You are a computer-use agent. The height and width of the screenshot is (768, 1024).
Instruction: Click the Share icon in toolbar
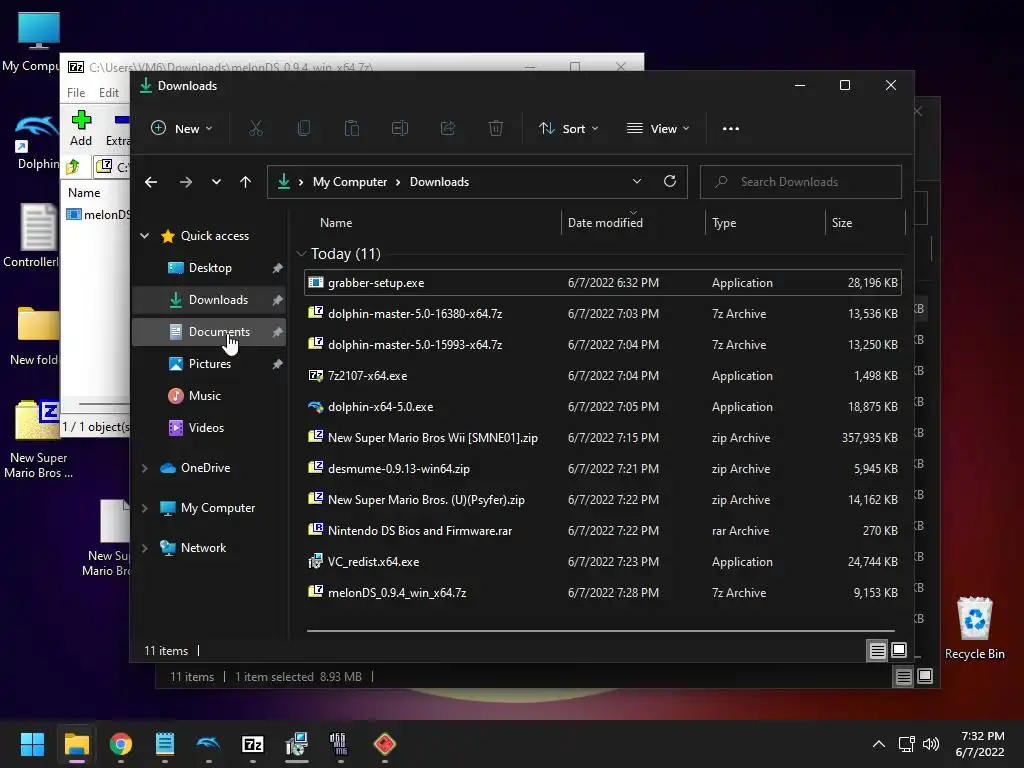(448, 129)
